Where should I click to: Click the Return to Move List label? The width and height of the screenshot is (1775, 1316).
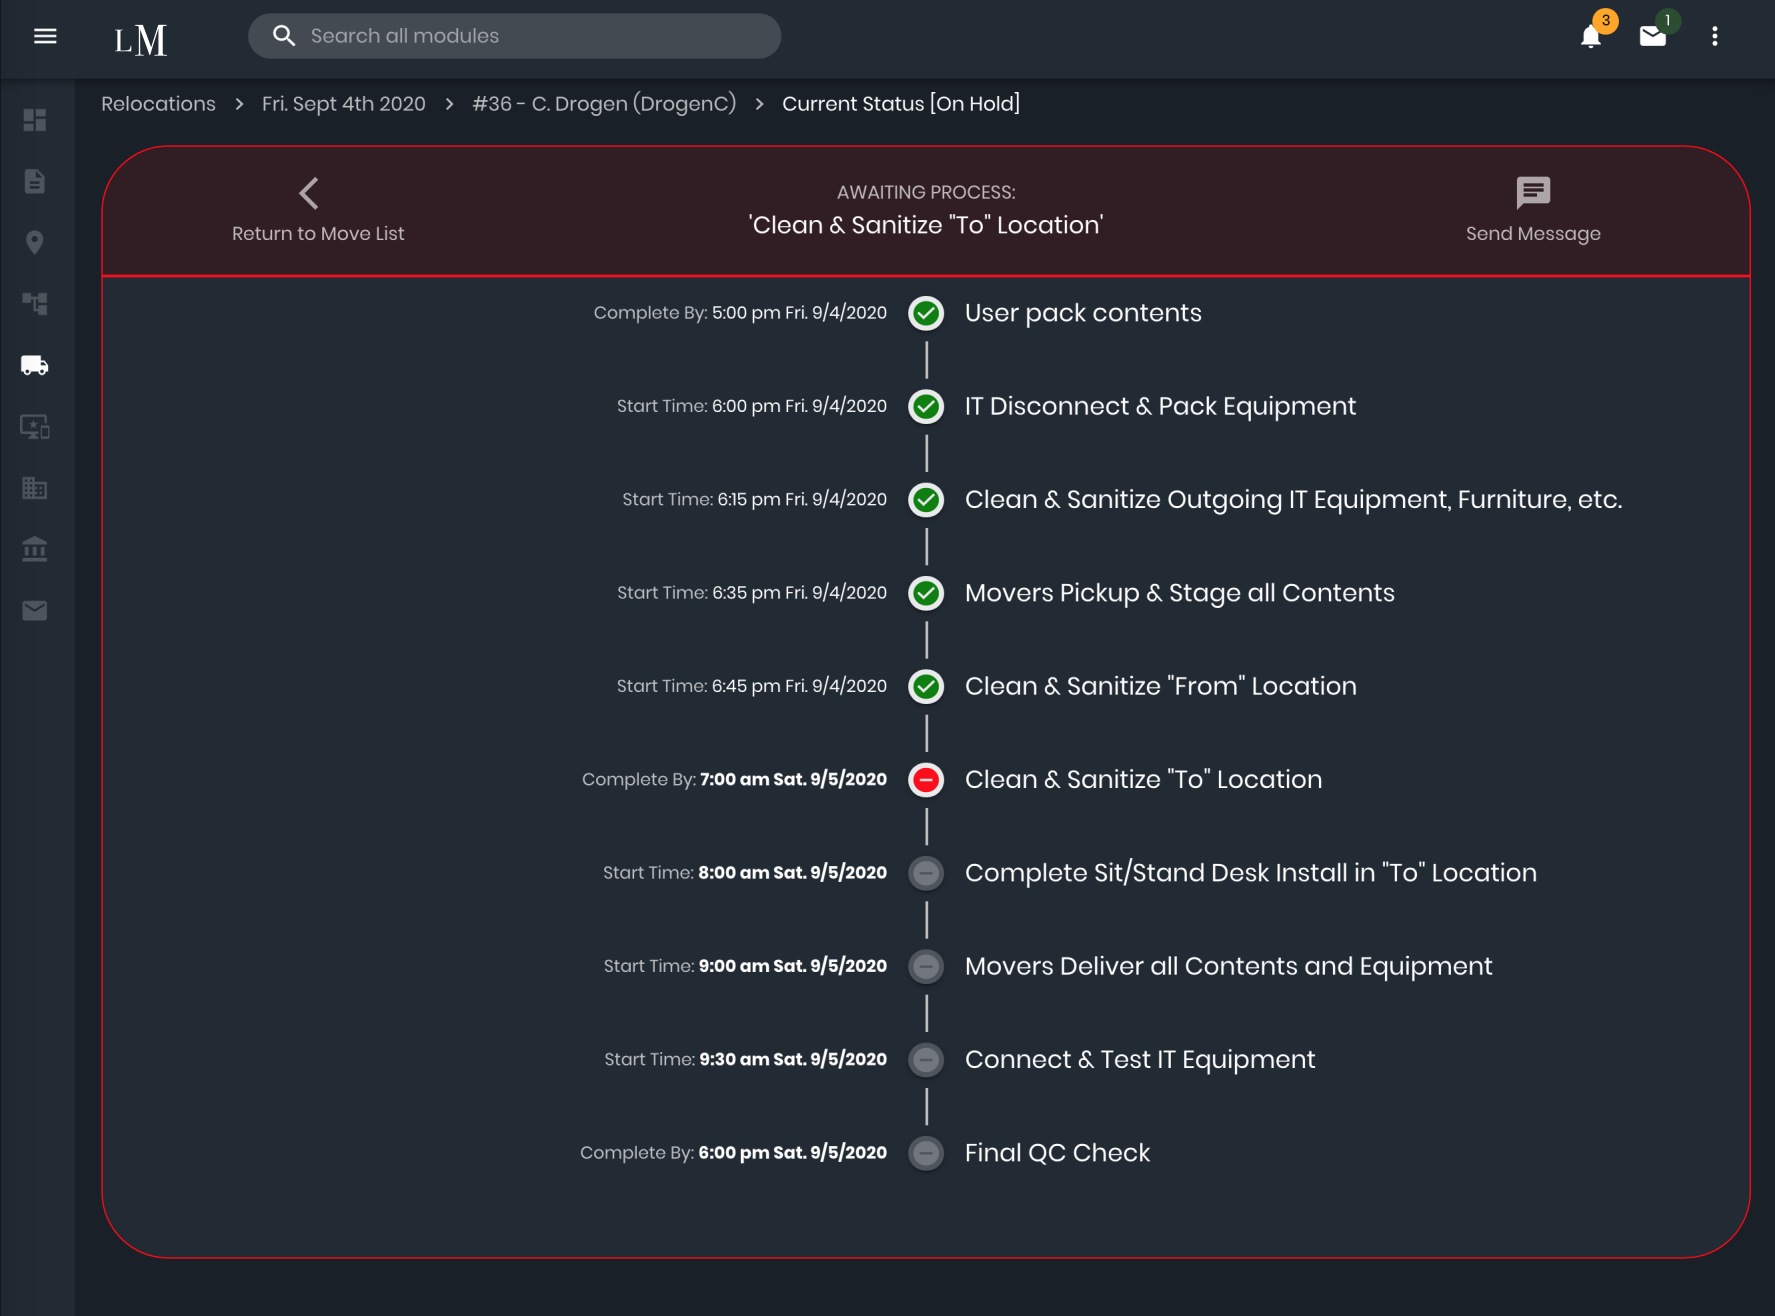coord(318,234)
